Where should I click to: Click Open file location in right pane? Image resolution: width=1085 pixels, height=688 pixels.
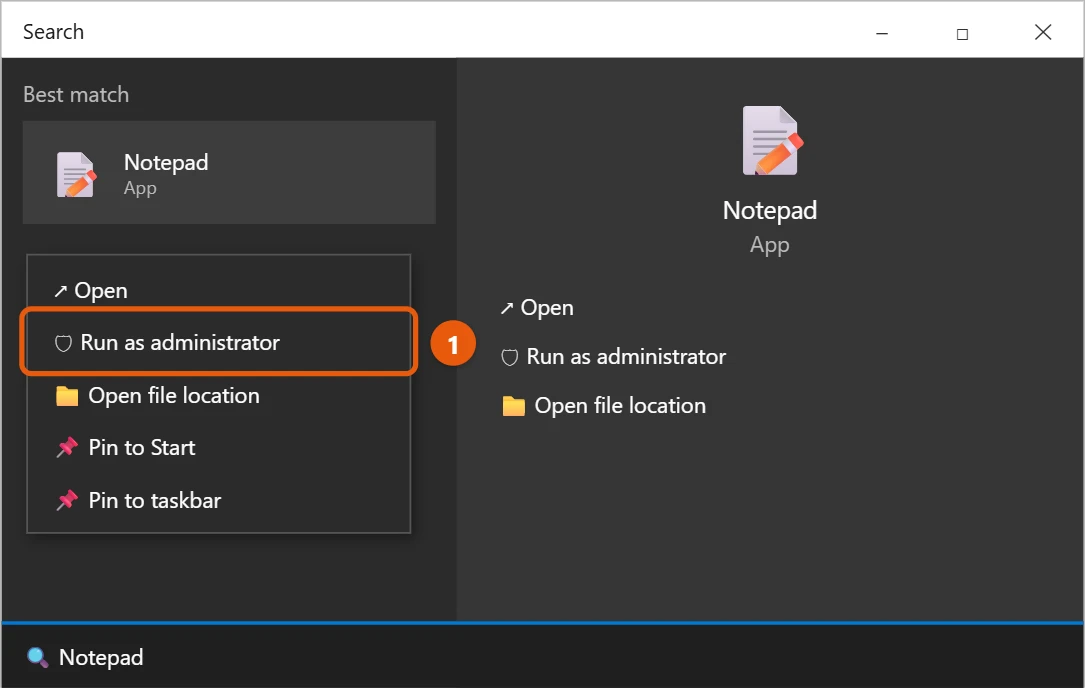point(603,406)
